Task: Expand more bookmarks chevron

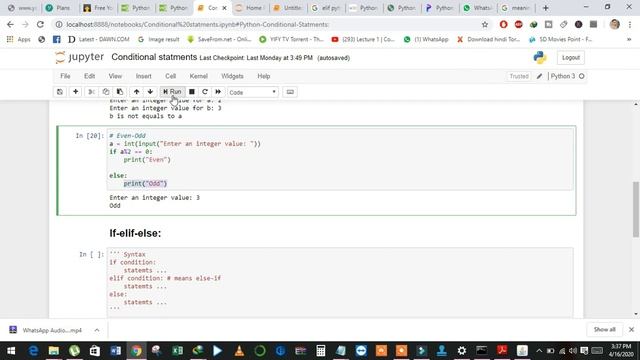Action: (629, 40)
